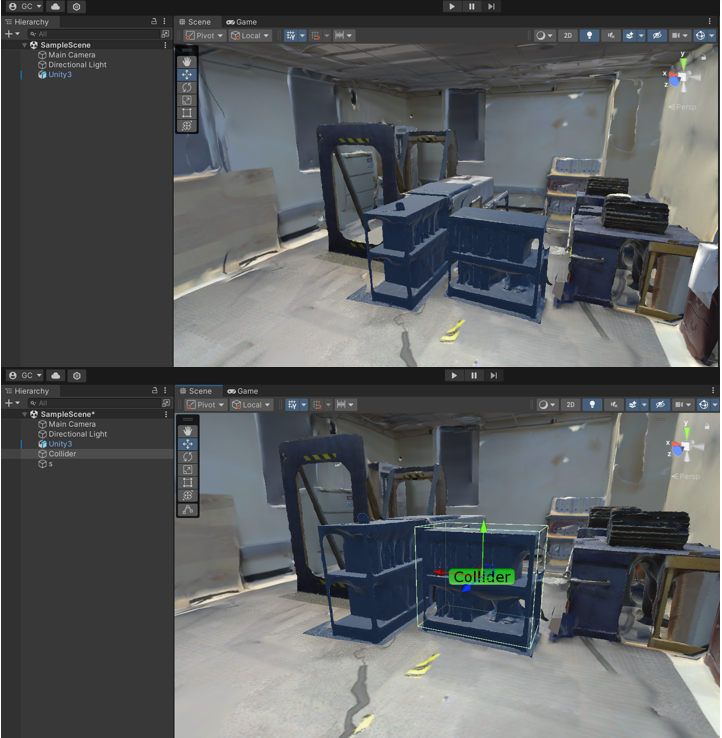Select the Hand tool in the top Scene view

click(x=187, y=62)
